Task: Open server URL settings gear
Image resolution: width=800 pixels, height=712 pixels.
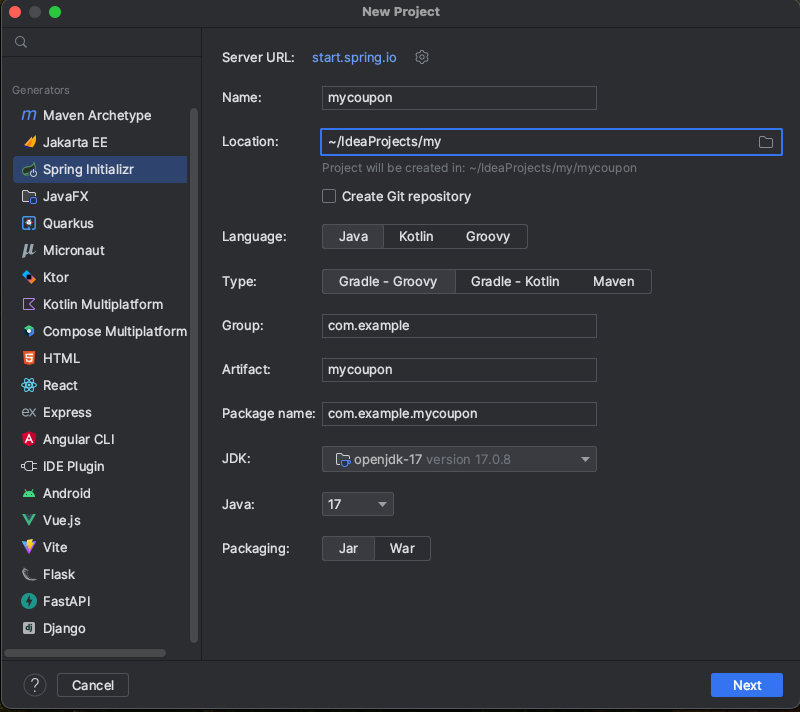Action: coord(421,57)
